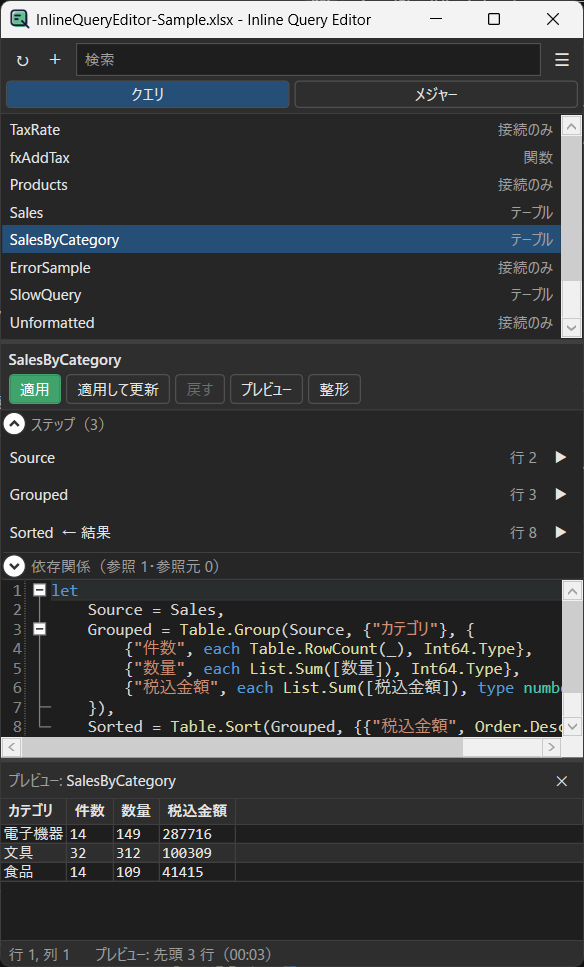Click the 件数 column header
The height and width of the screenshot is (967, 584).
coord(89,810)
